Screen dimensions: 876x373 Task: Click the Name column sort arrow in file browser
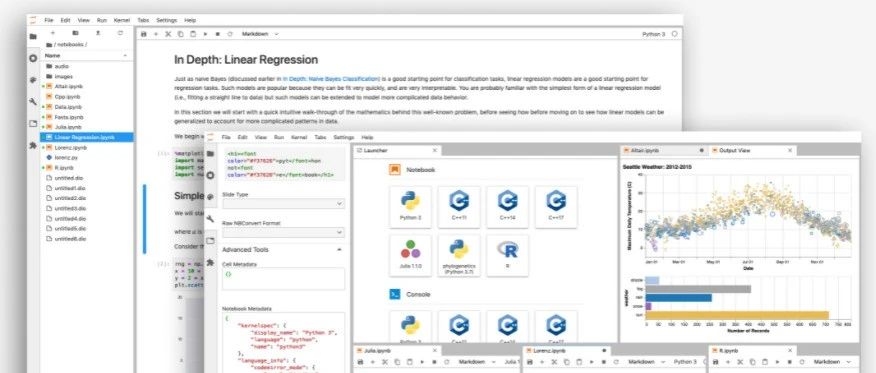[x=125, y=56]
